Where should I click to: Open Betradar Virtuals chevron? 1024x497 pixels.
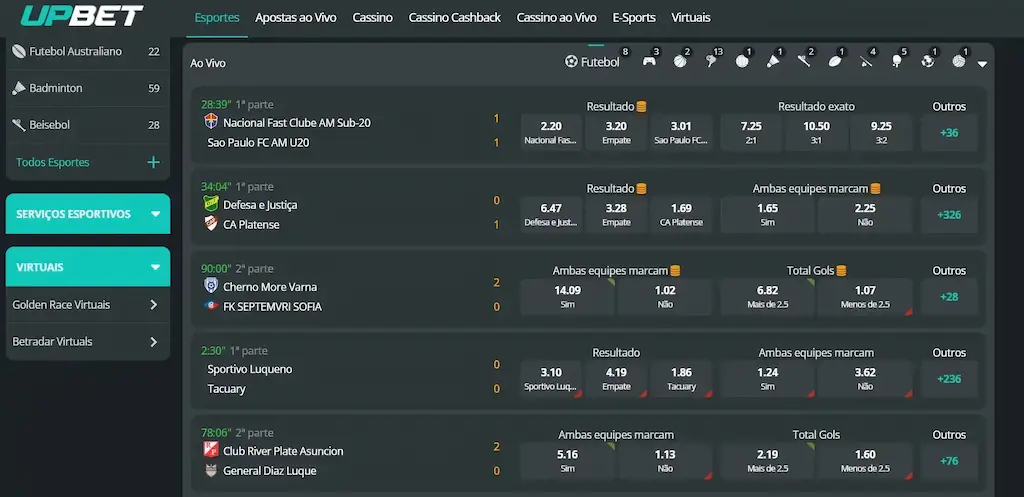[x=154, y=342]
